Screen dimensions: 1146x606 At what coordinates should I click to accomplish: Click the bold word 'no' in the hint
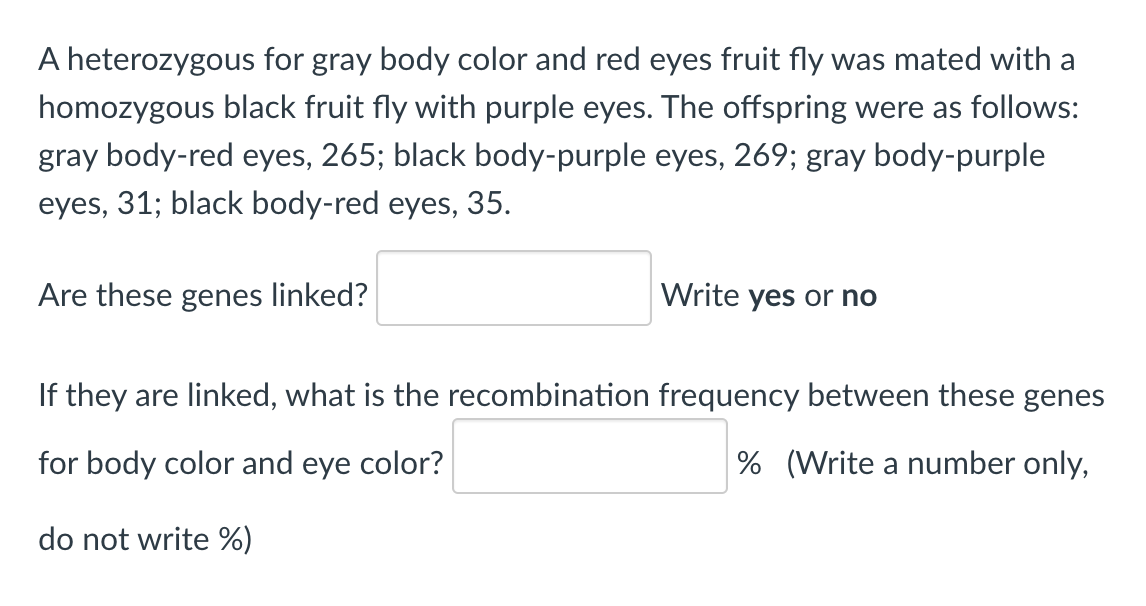tap(859, 296)
